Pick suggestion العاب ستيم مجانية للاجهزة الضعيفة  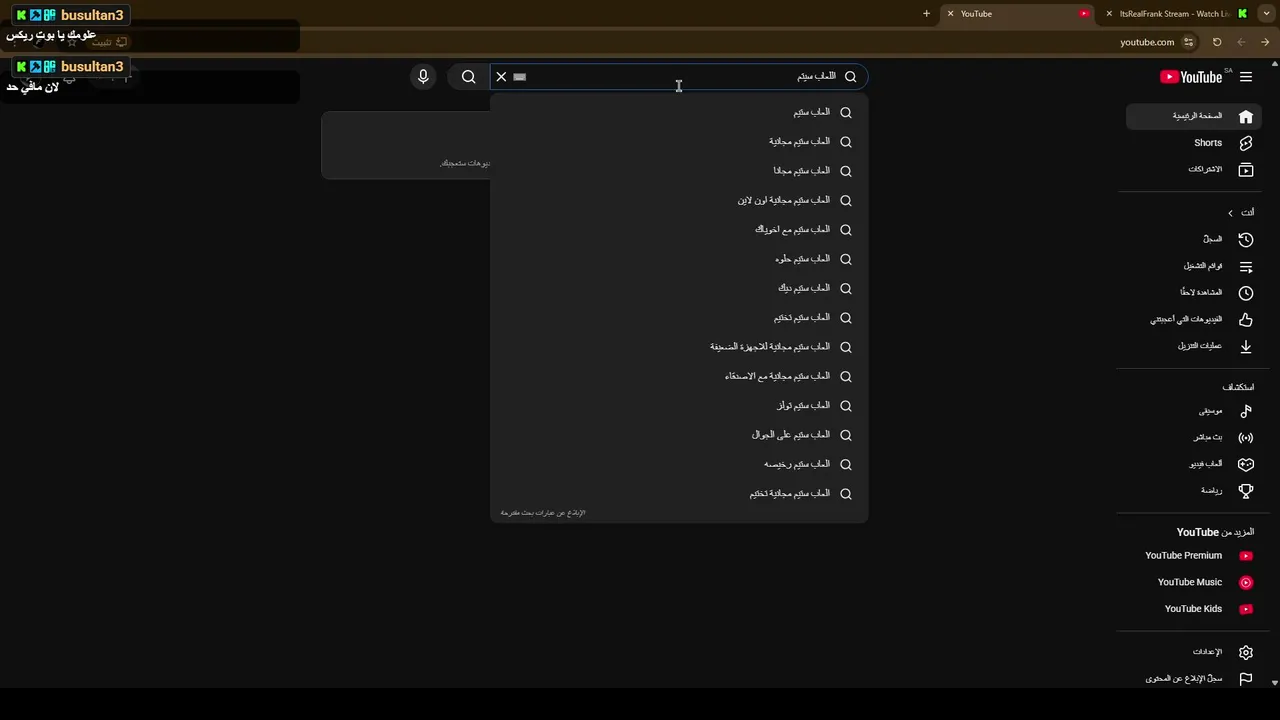coord(679,347)
